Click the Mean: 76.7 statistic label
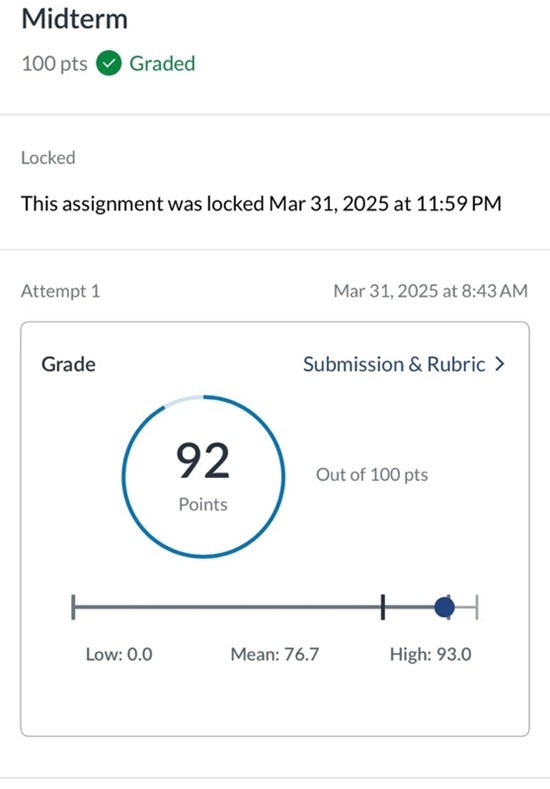Screen dimensions: 550x789 coord(275,655)
